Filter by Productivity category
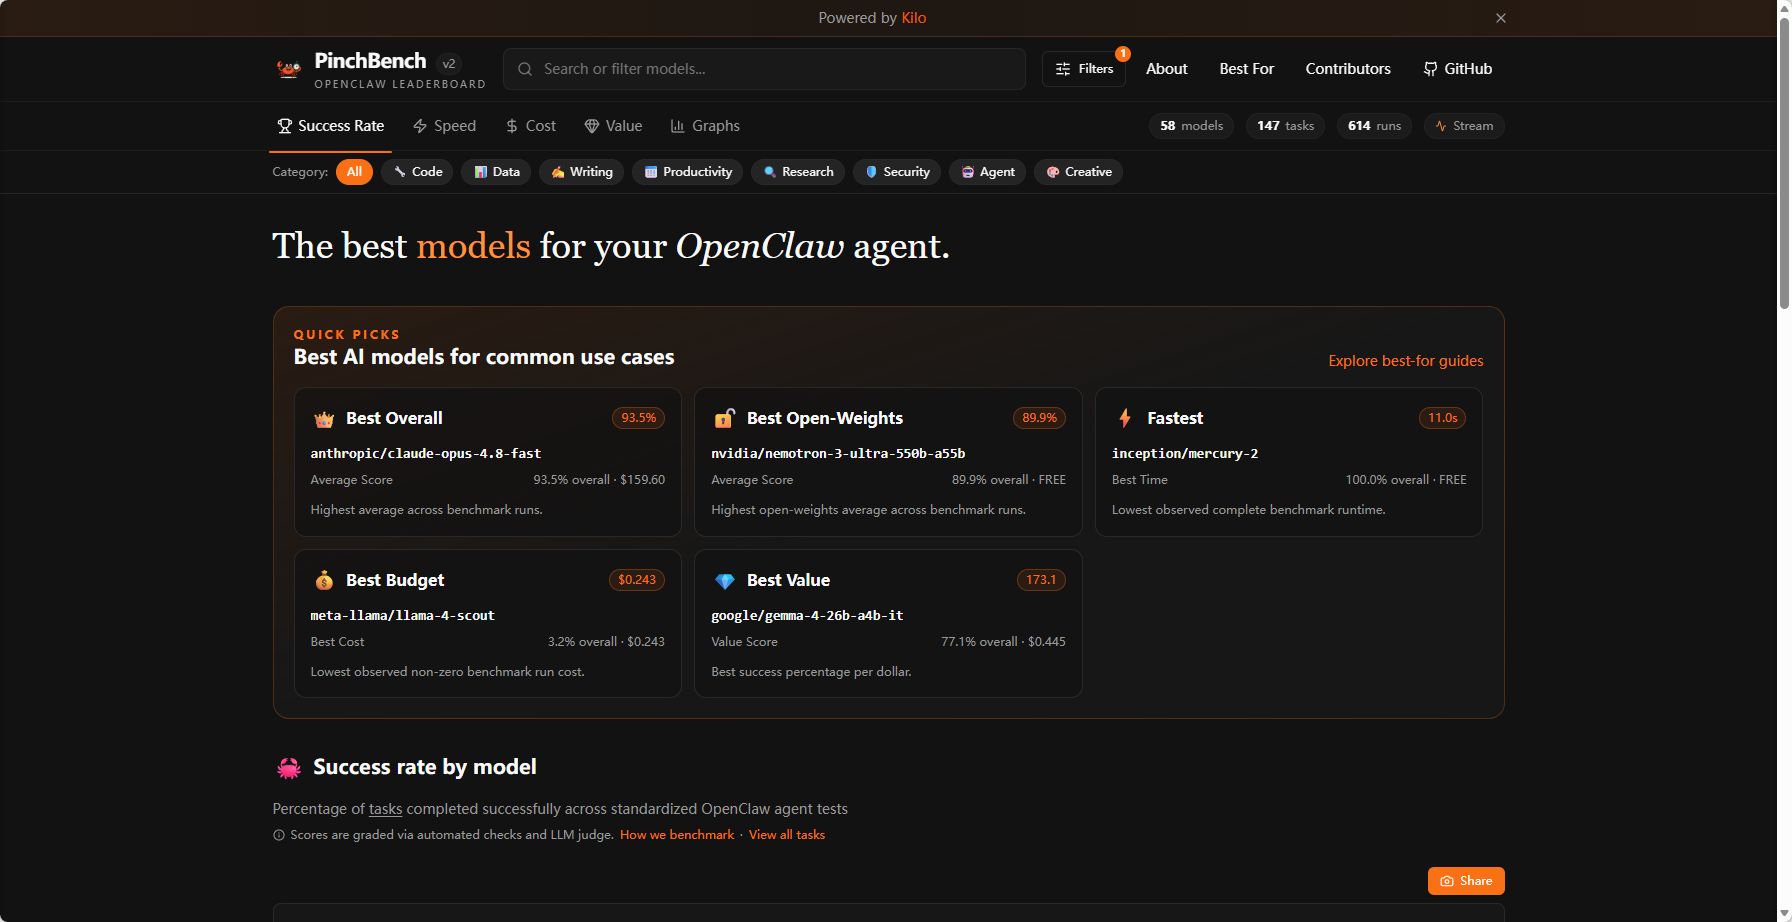The width and height of the screenshot is (1792, 922). [688, 172]
